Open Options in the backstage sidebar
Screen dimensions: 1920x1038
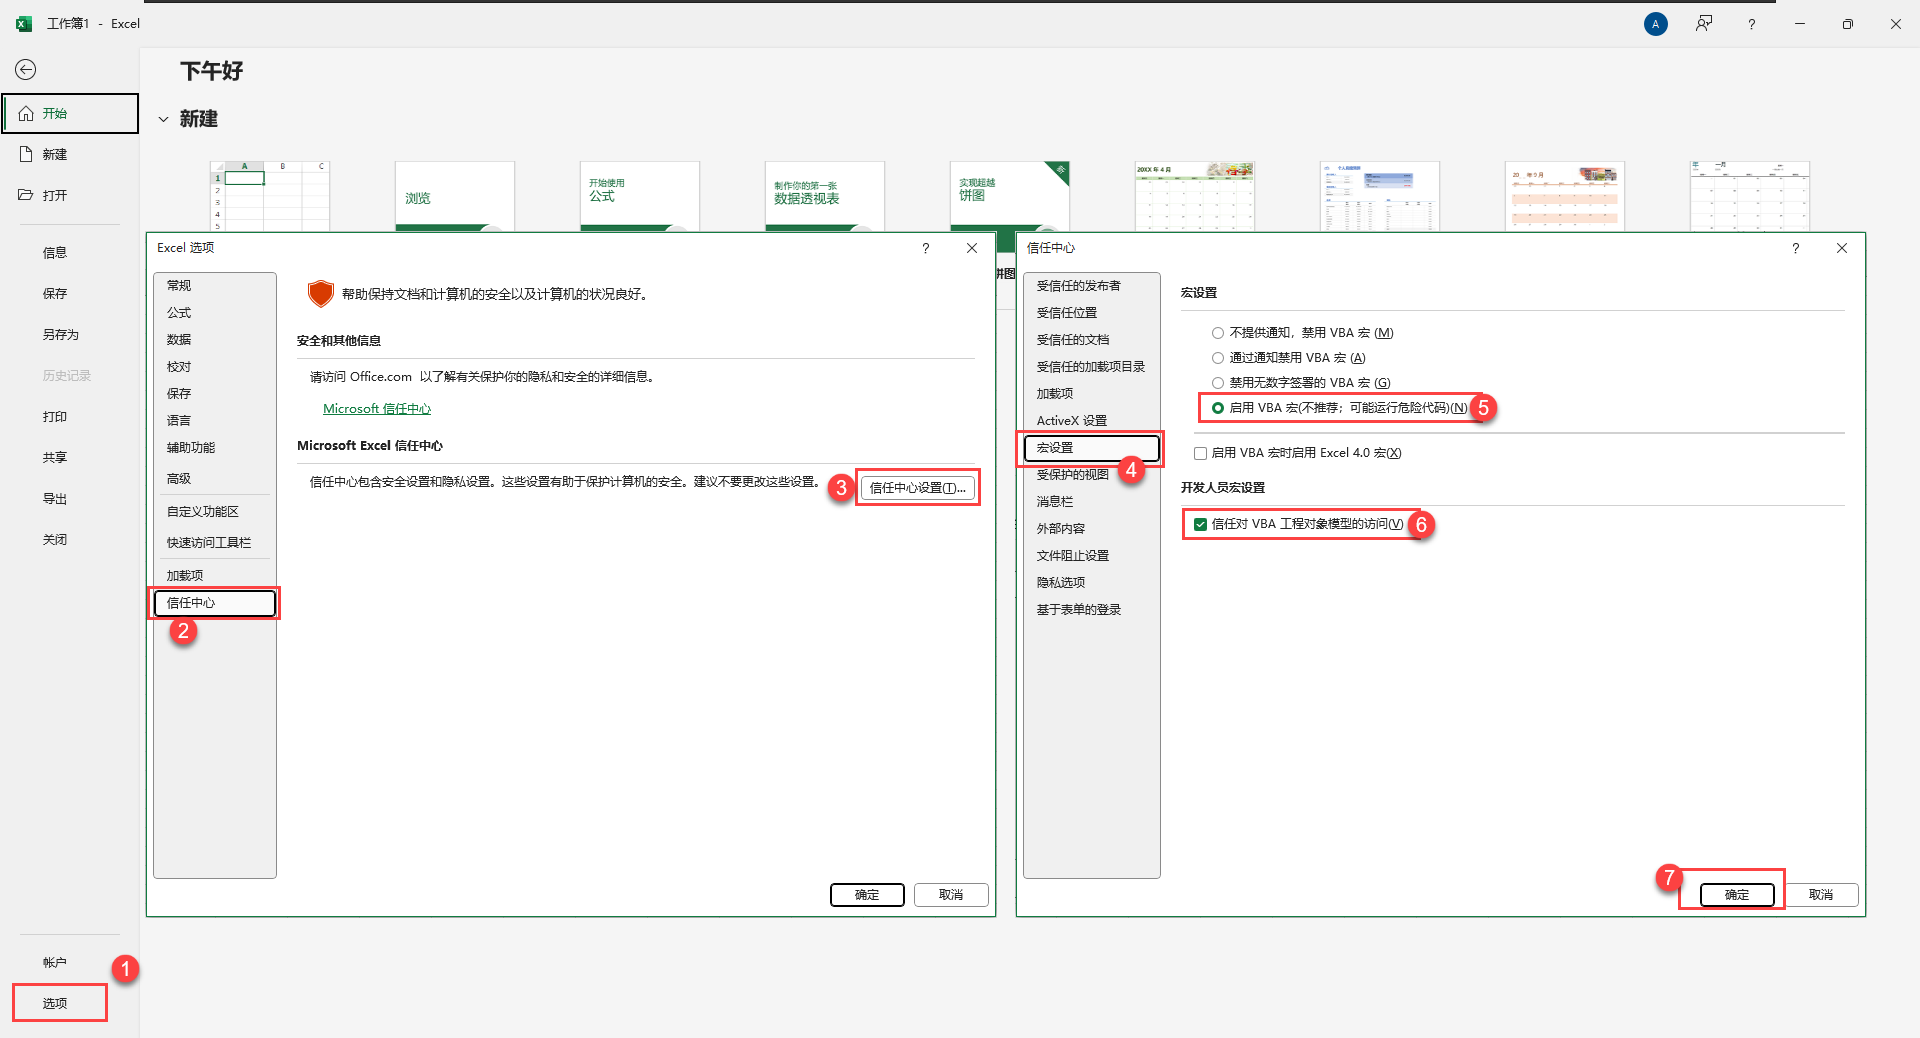pyautogui.click(x=56, y=1003)
